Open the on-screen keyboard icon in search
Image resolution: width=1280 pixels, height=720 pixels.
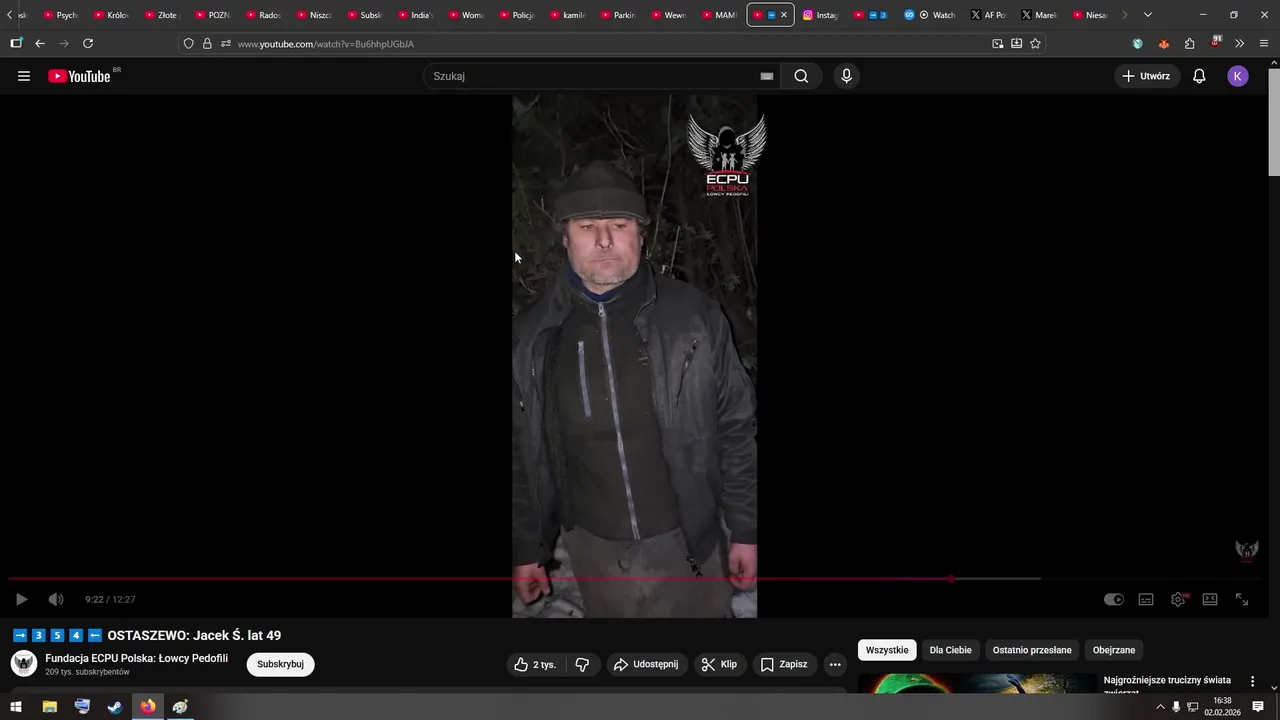(x=767, y=76)
